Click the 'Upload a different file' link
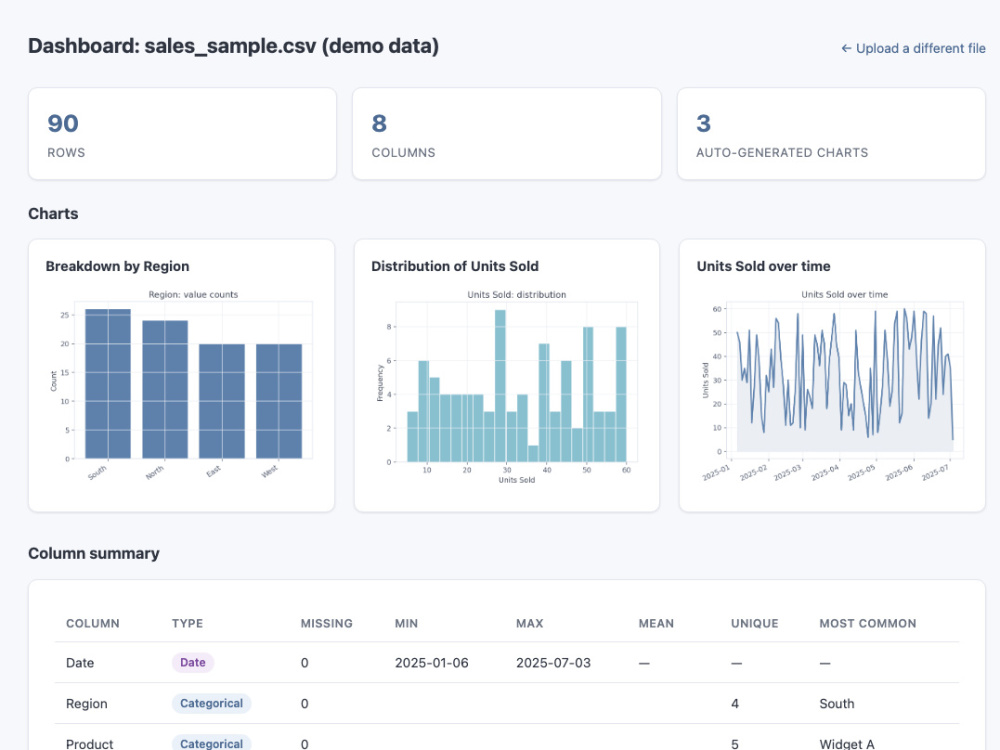The height and width of the screenshot is (750, 1000). coord(913,48)
